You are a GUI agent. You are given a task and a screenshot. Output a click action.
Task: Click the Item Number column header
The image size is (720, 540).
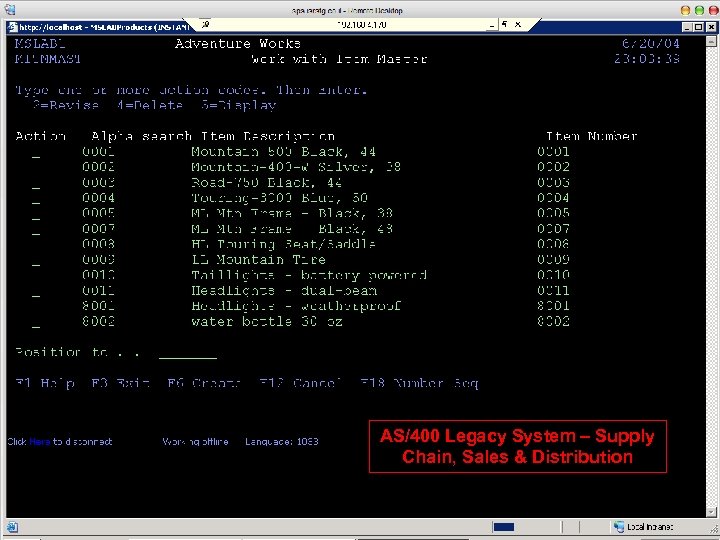[591, 136]
